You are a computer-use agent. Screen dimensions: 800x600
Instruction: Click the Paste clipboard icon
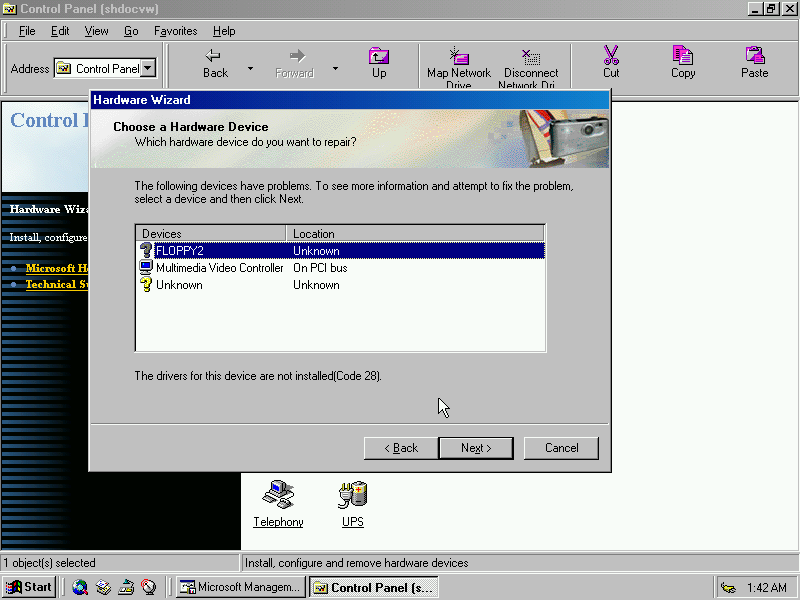click(755, 56)
